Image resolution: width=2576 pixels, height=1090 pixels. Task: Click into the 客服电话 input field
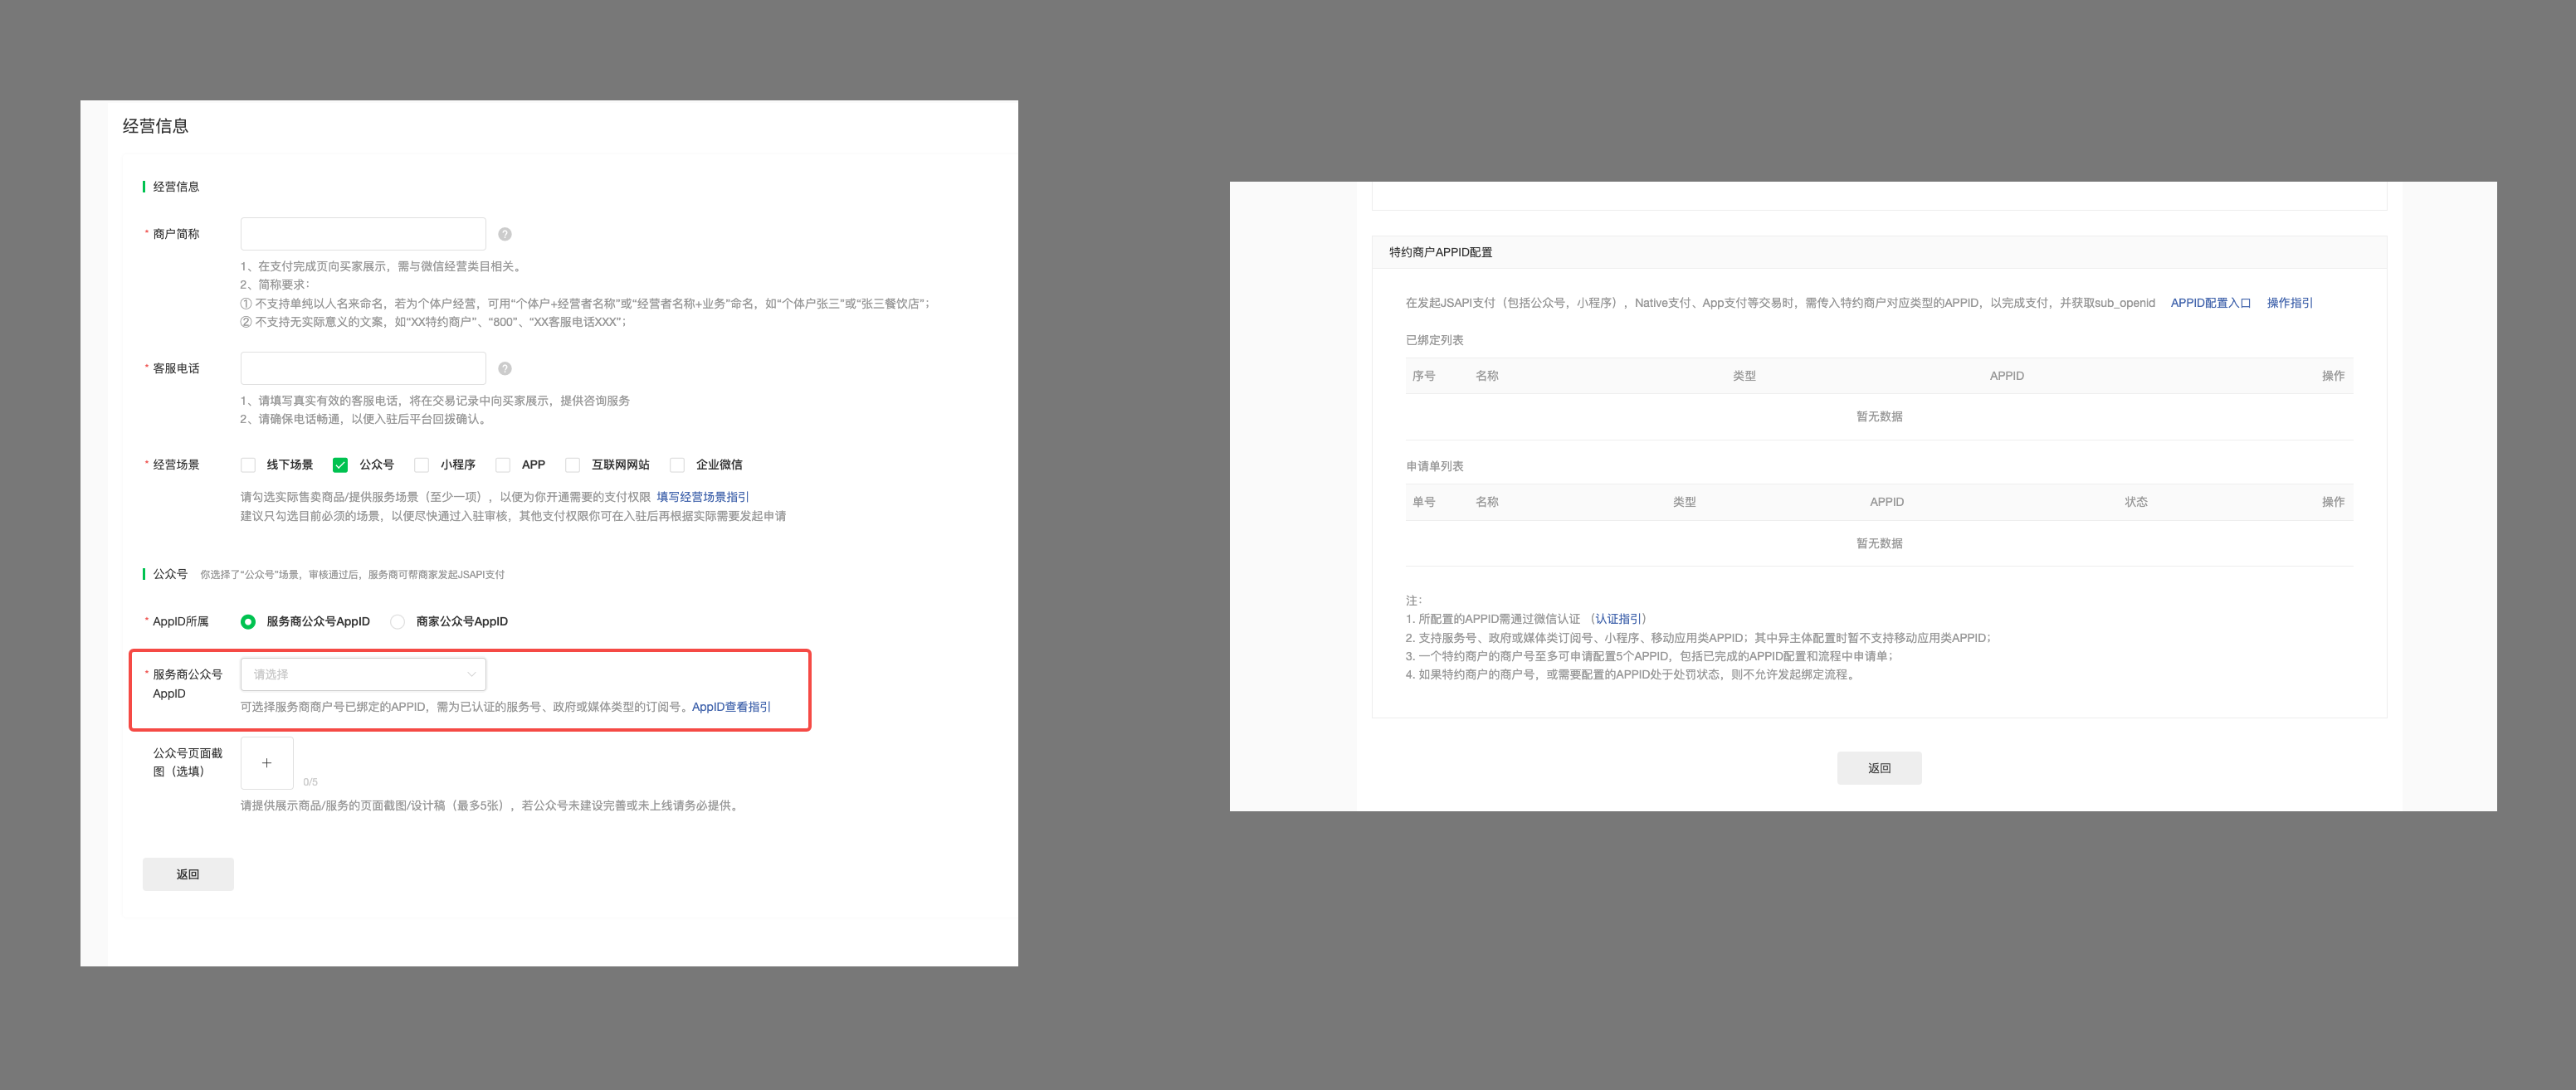363,368
